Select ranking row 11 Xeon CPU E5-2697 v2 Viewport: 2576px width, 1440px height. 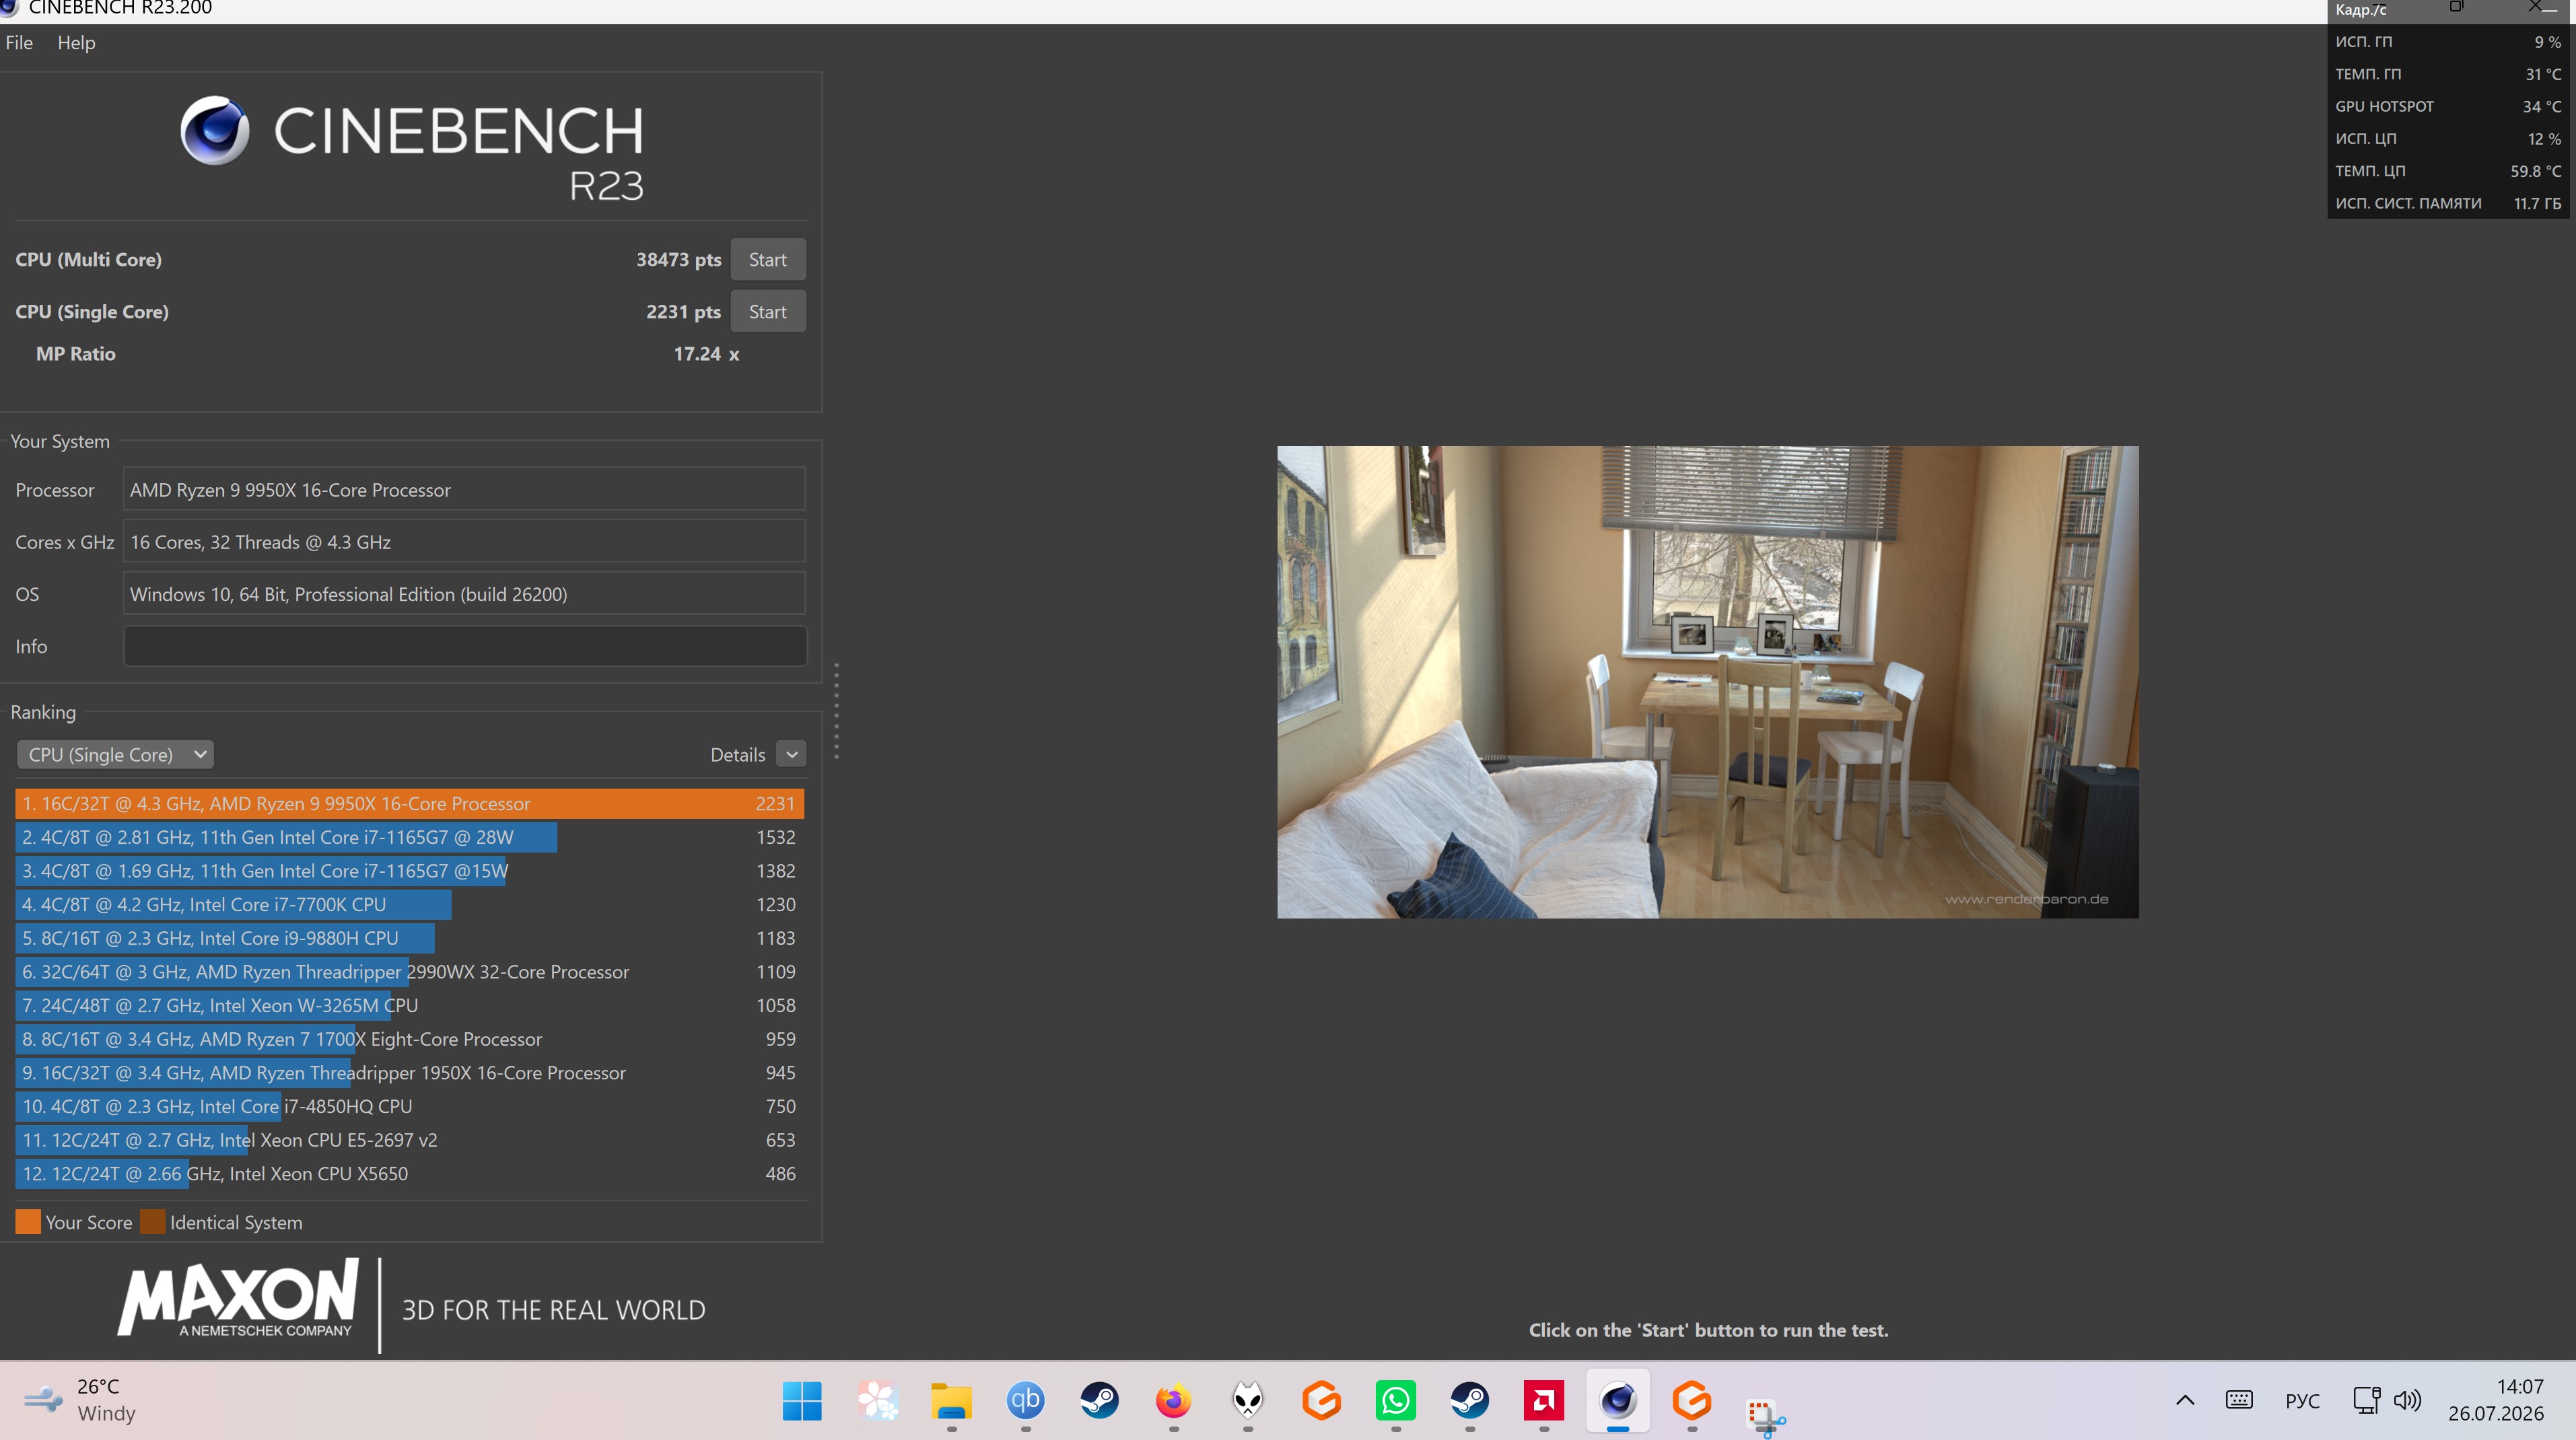410,1141
